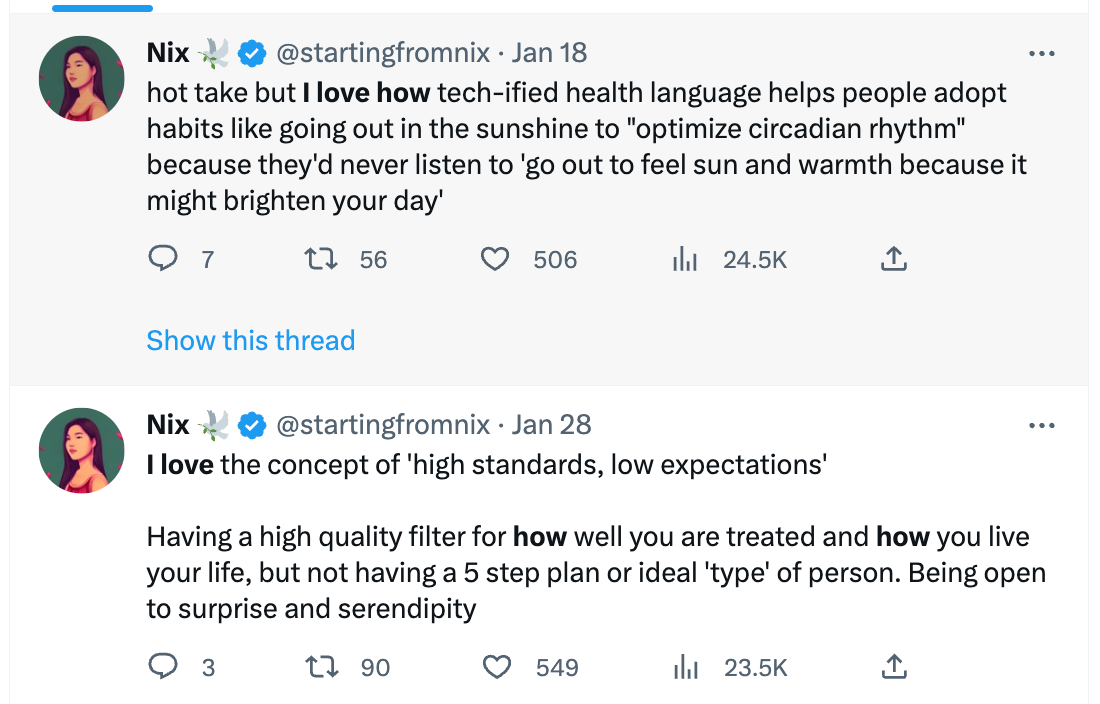Open @startingfromnix handle on first tweet
The height and width of the screenshot is (704, 1100).
383,53
